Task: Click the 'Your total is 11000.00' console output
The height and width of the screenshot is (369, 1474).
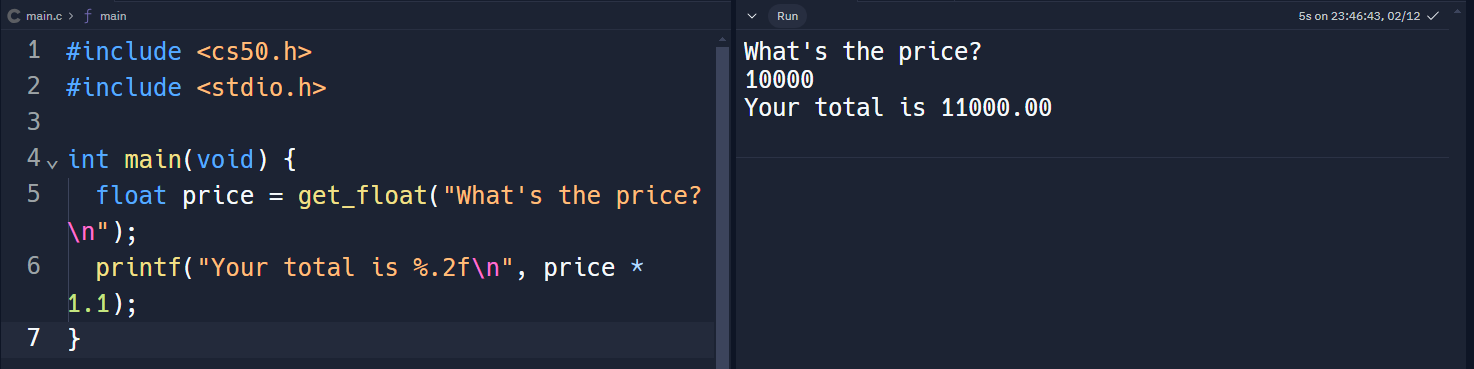Action: pos(898,108)
